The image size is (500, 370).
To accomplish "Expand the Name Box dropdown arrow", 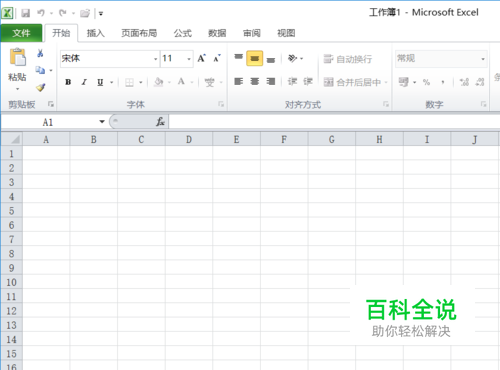I will click(102, 122).
